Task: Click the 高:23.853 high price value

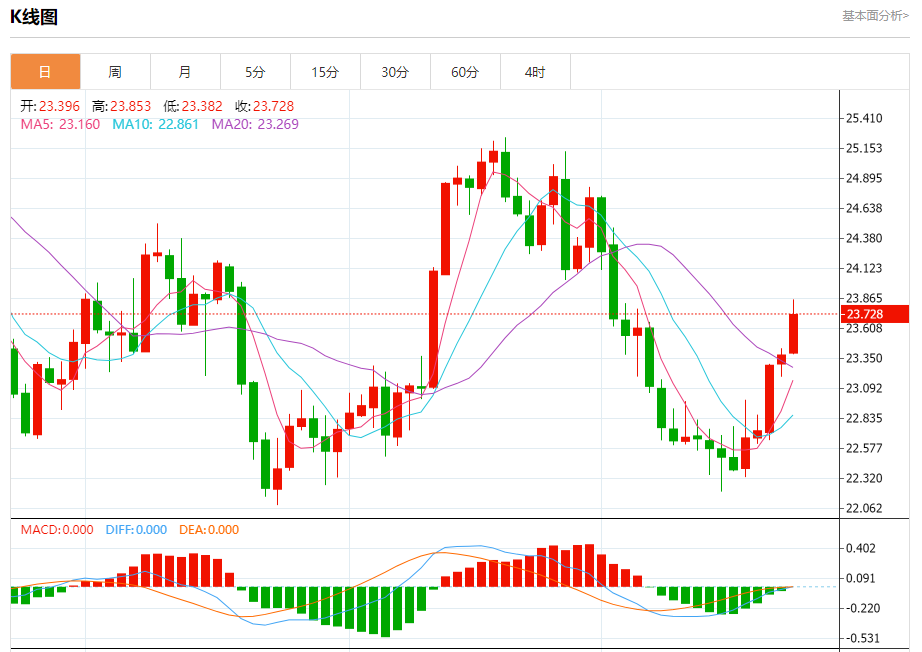Action: click(121, 106)
